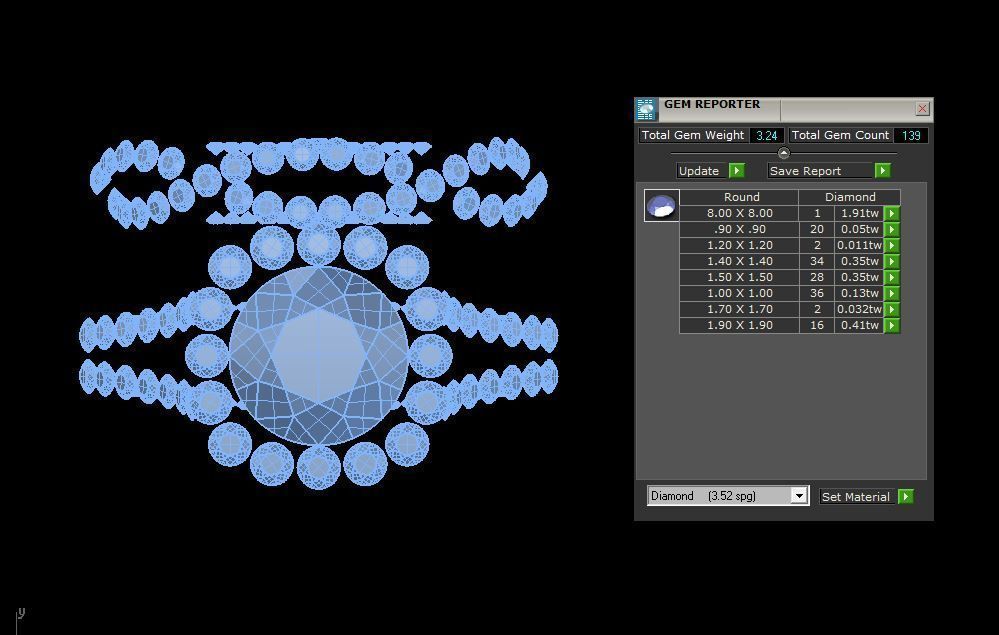This screenshot has width=999, height=635.
Task: Click green arrow for 1.90 X 1.90 row
Action: click(x=892, y=325)
